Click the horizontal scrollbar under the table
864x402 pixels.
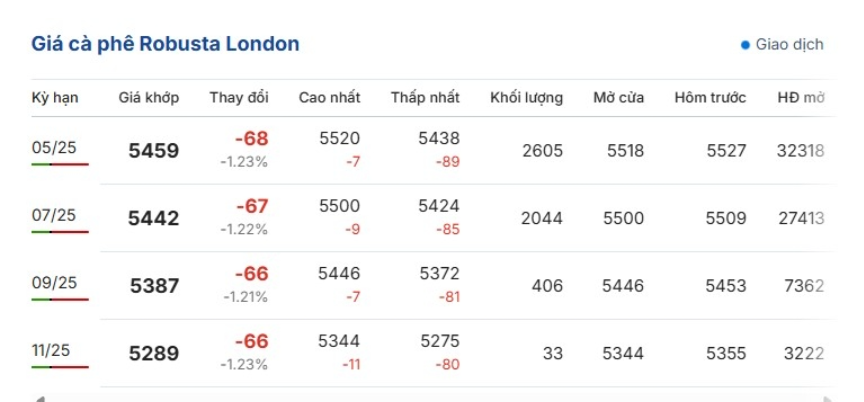[430, 399]
